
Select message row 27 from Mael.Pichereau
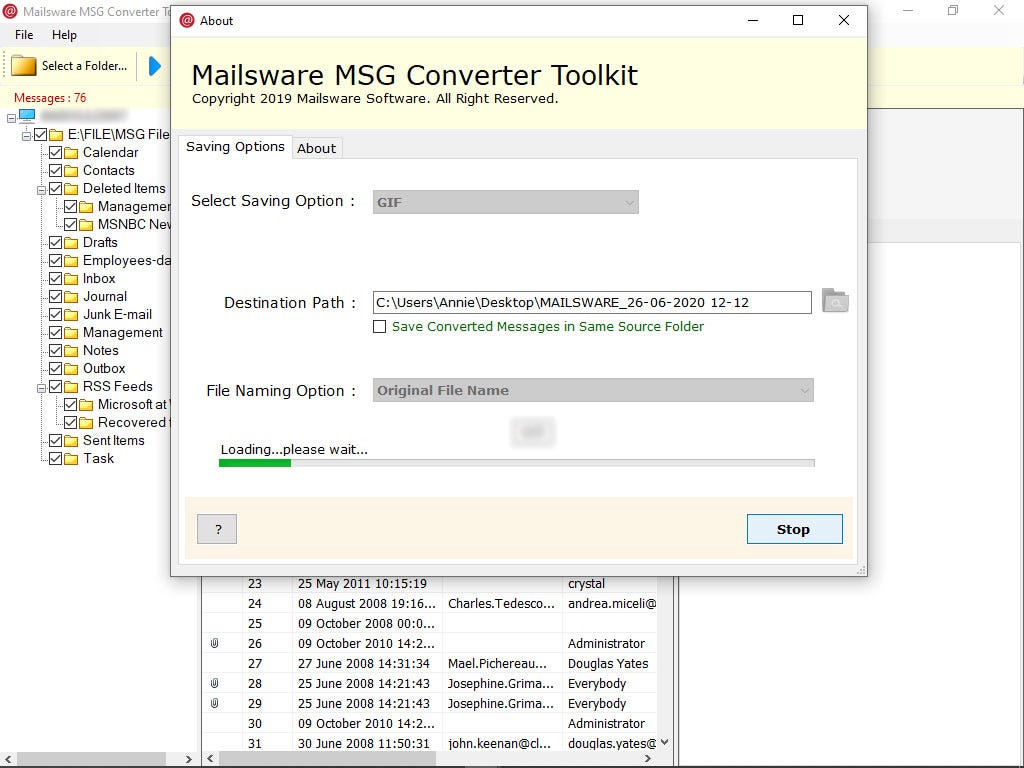(430, 664)
